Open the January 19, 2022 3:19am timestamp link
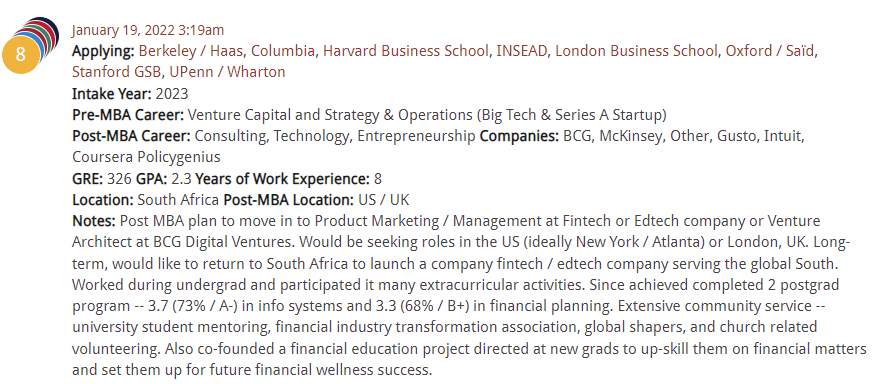The width and height of the screenshot is (877, 384). point(148,30)
